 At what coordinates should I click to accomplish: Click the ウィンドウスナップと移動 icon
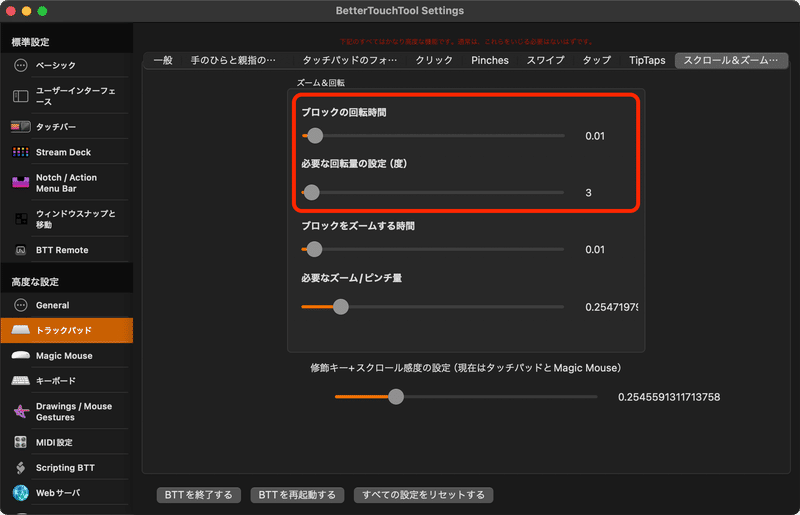point(21,219)
